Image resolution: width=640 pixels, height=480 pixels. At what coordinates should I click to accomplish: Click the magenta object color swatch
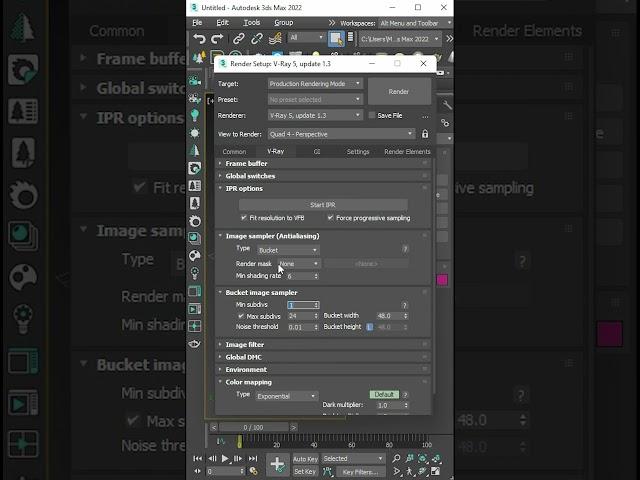click(x=442, y=280)
